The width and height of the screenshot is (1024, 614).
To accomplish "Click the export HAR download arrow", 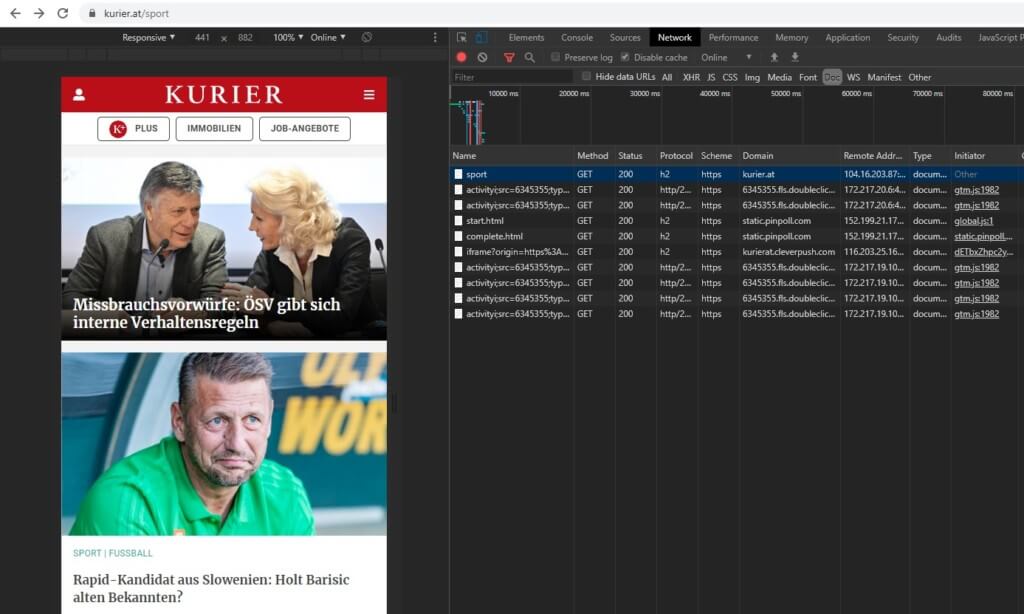I will point(795,58).
